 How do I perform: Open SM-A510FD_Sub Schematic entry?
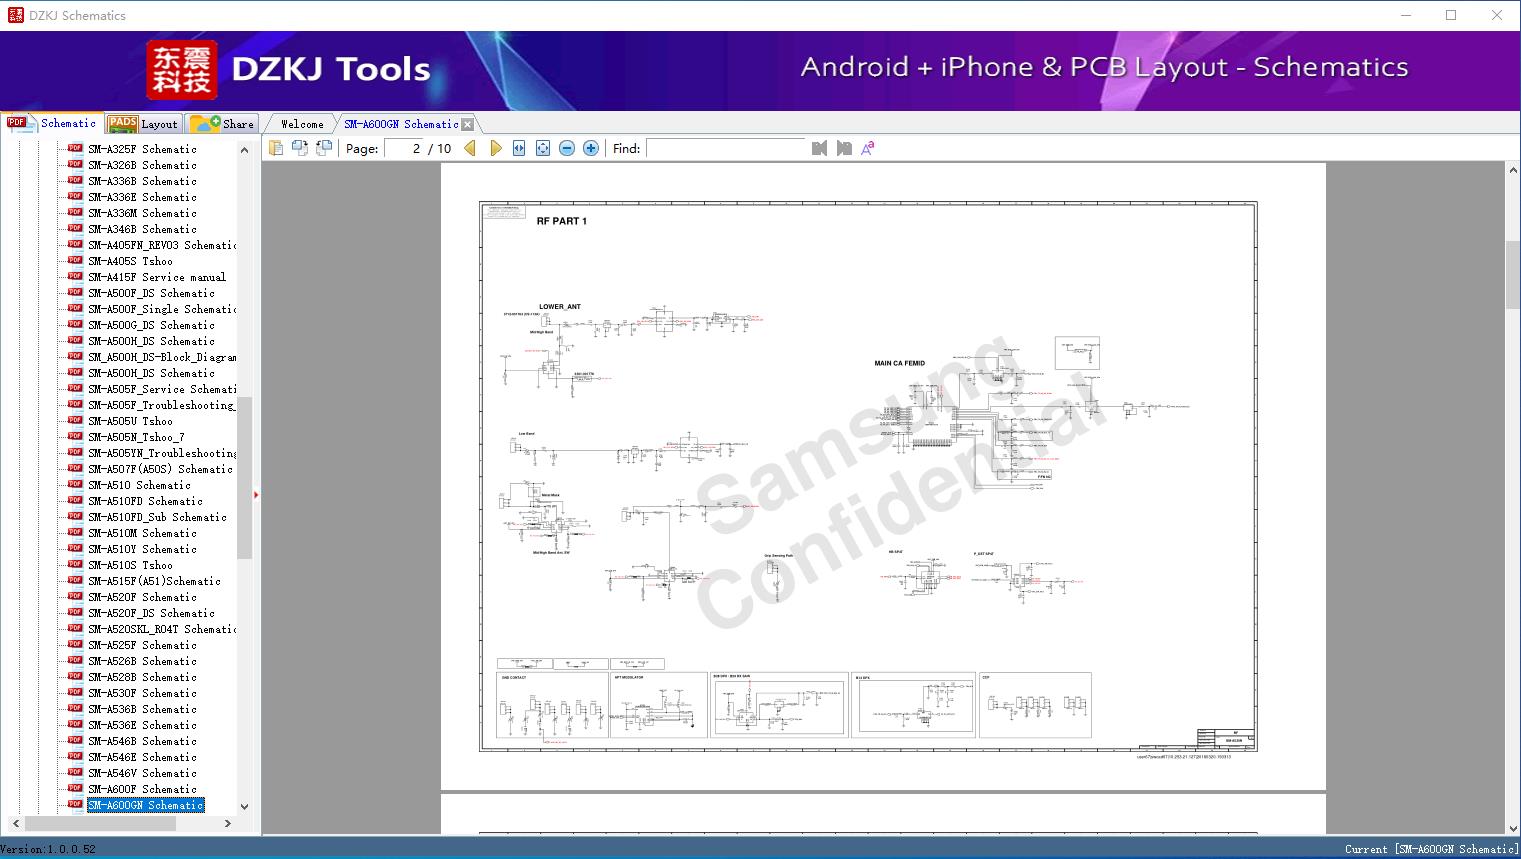point(157,517)
